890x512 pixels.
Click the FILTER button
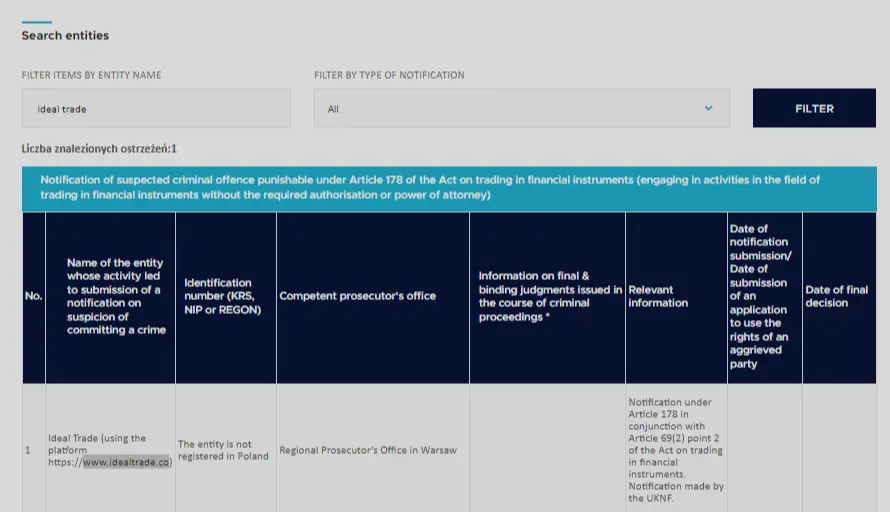814,108
